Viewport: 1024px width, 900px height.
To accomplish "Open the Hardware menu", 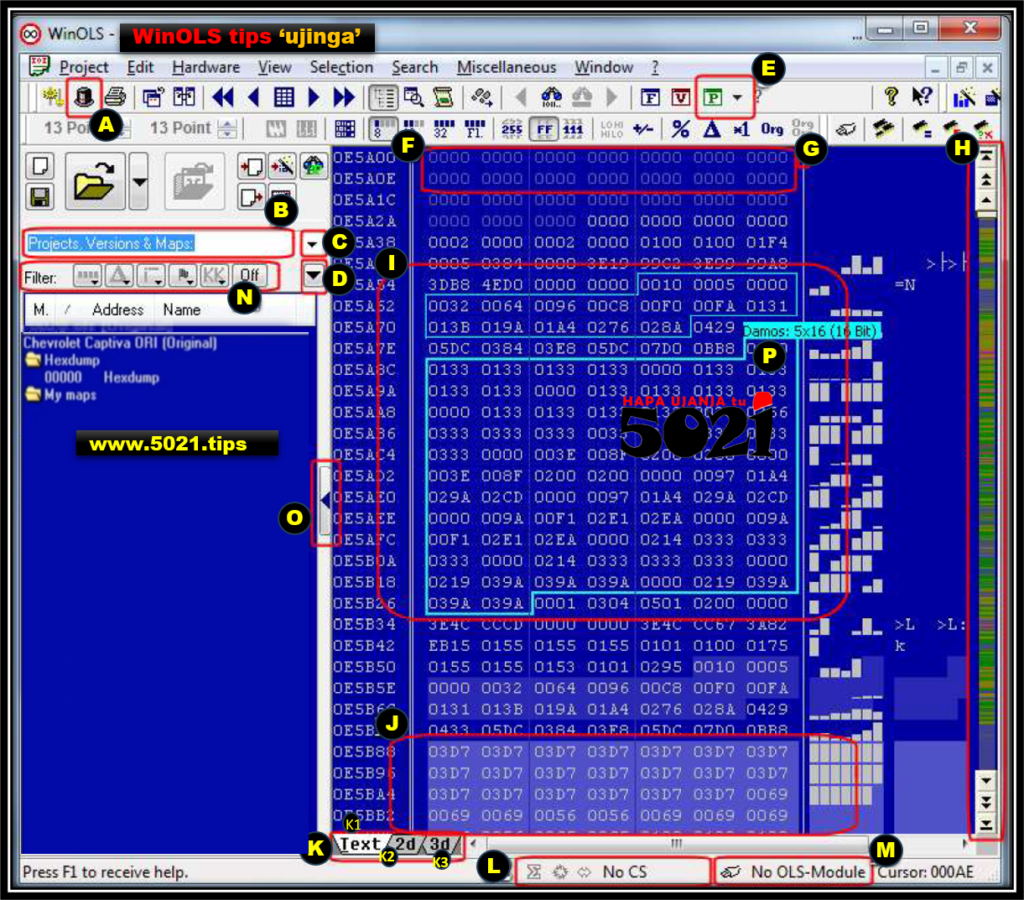I will point(205,67).
